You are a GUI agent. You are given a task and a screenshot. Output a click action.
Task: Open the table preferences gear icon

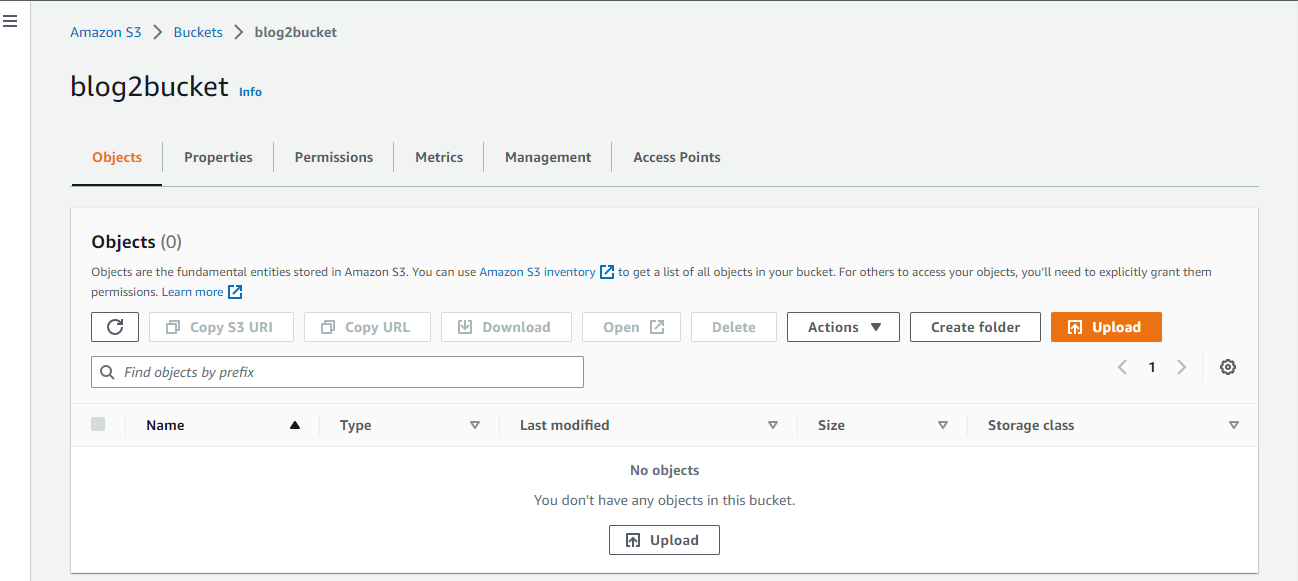click(1228, 367)
